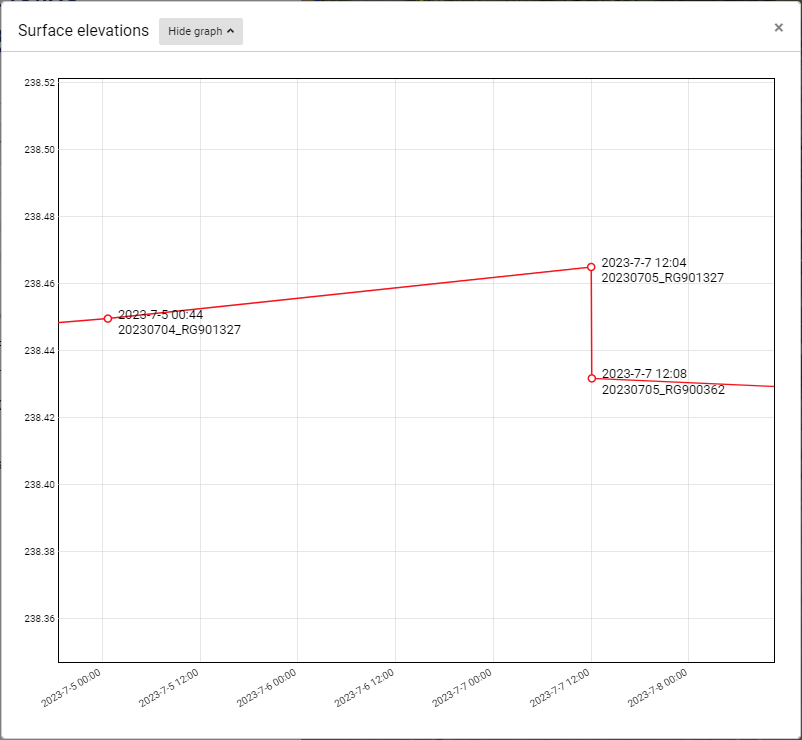This screenshot has height=740, width=802.
Task: Close the Surface elevations dialog
Action: (x=778, y=28)
